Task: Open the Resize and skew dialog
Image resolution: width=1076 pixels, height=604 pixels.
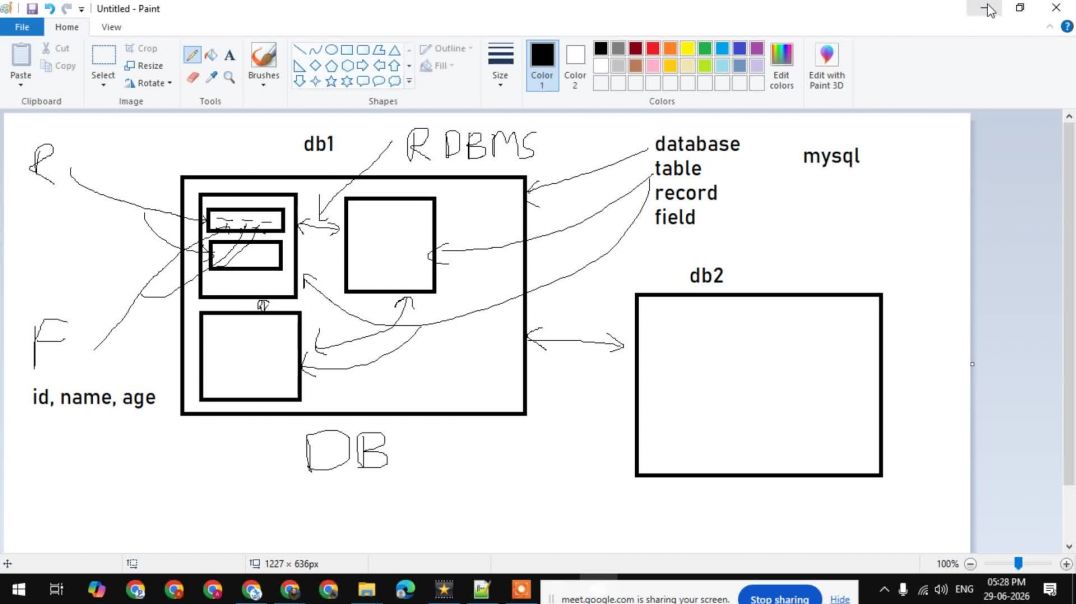Action: [x=144, y=66]
